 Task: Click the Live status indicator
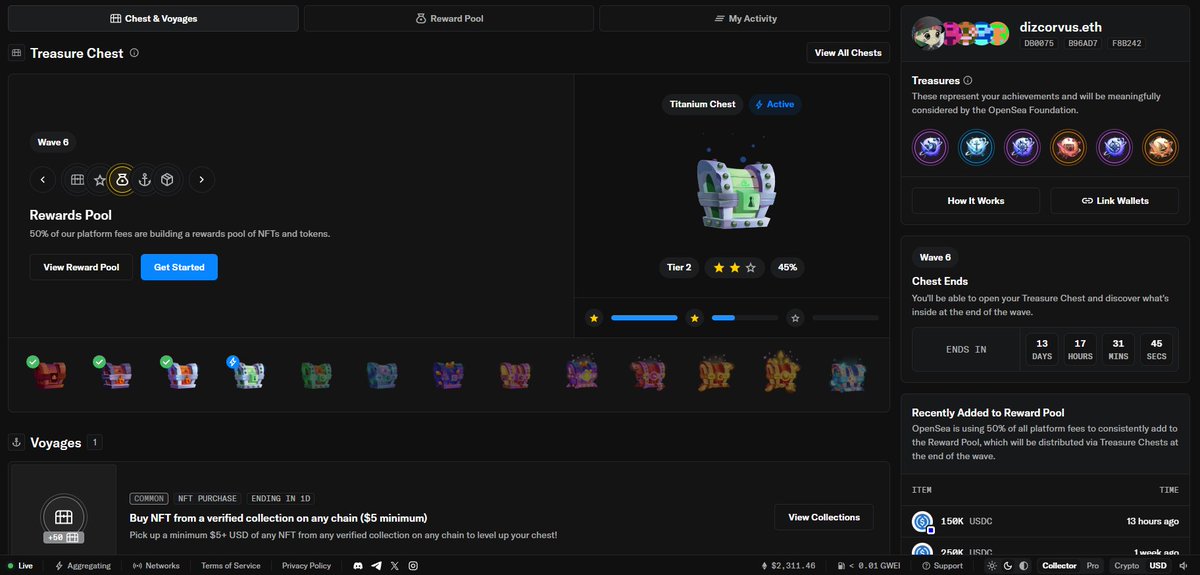[x=20, y=566]
